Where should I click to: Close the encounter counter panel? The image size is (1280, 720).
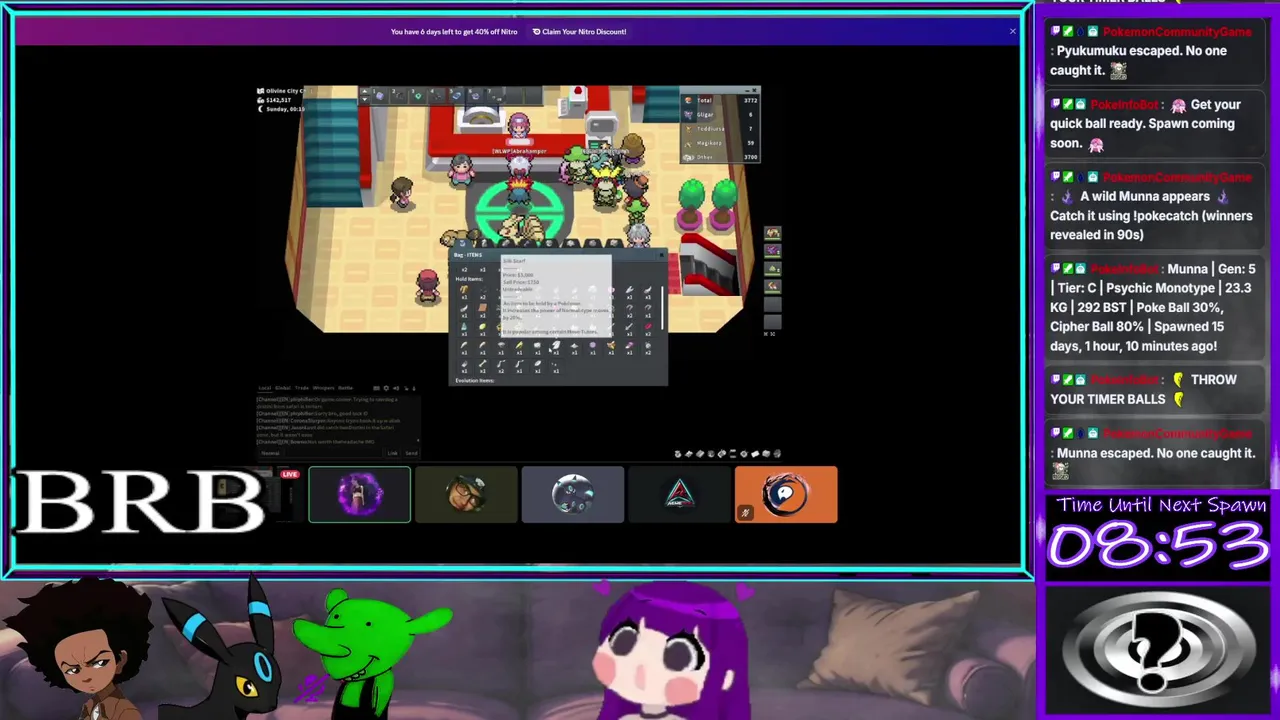pos(754,90)
